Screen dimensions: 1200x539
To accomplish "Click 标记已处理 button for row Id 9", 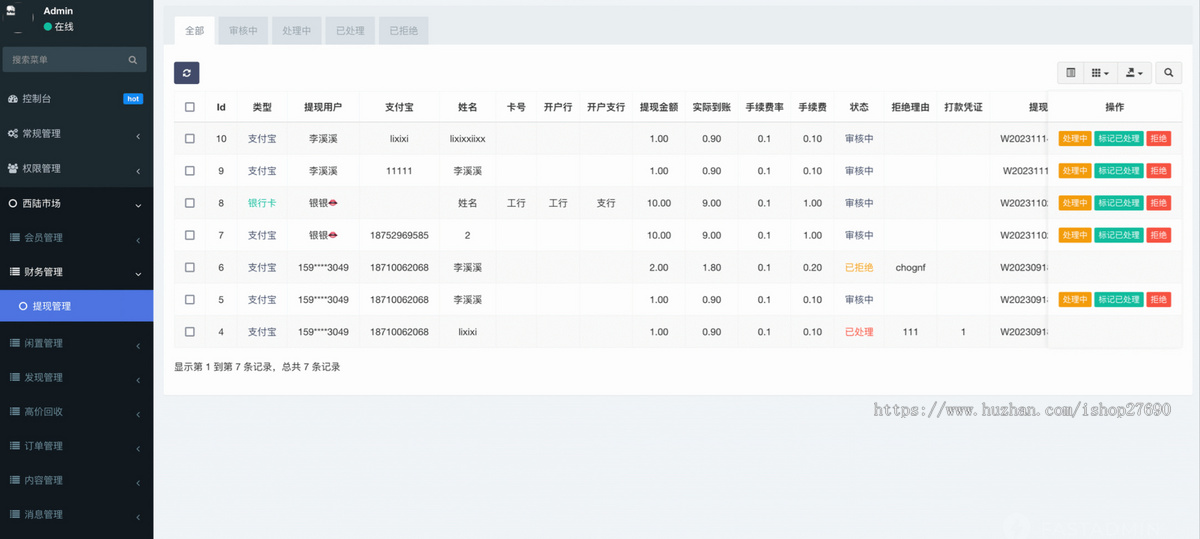I will [x=1119, y=171].
